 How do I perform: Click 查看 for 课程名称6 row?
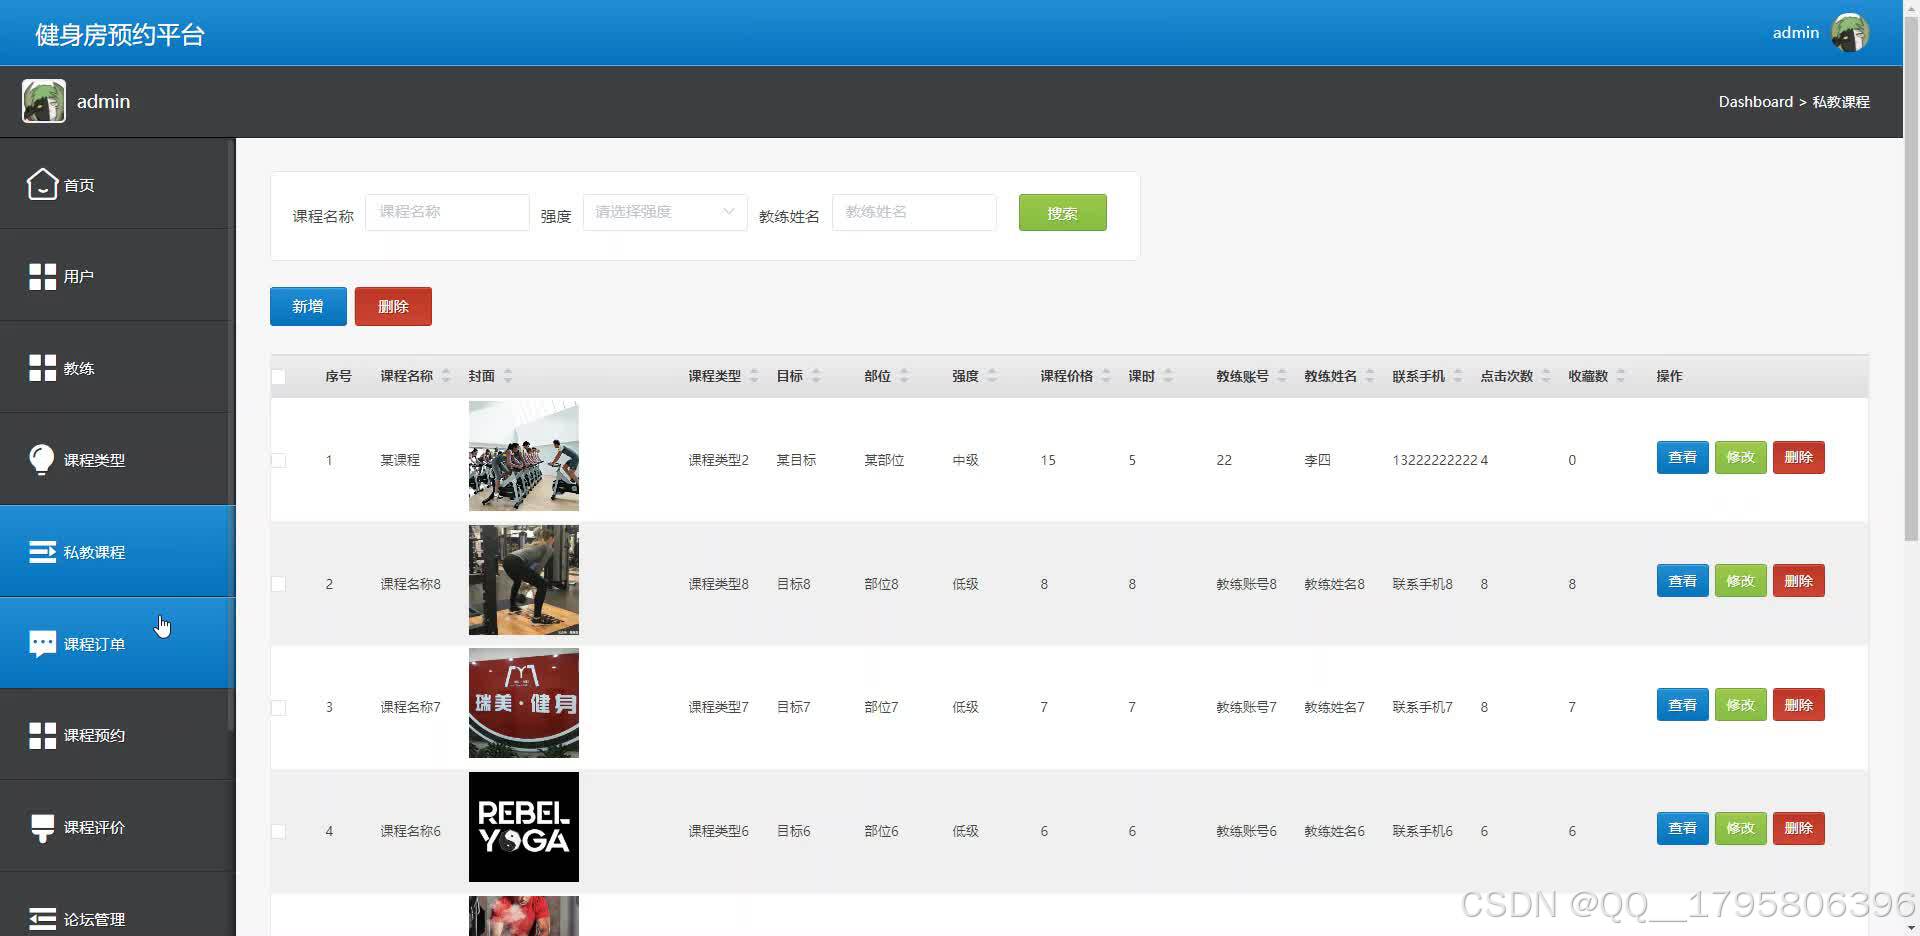1682,828
